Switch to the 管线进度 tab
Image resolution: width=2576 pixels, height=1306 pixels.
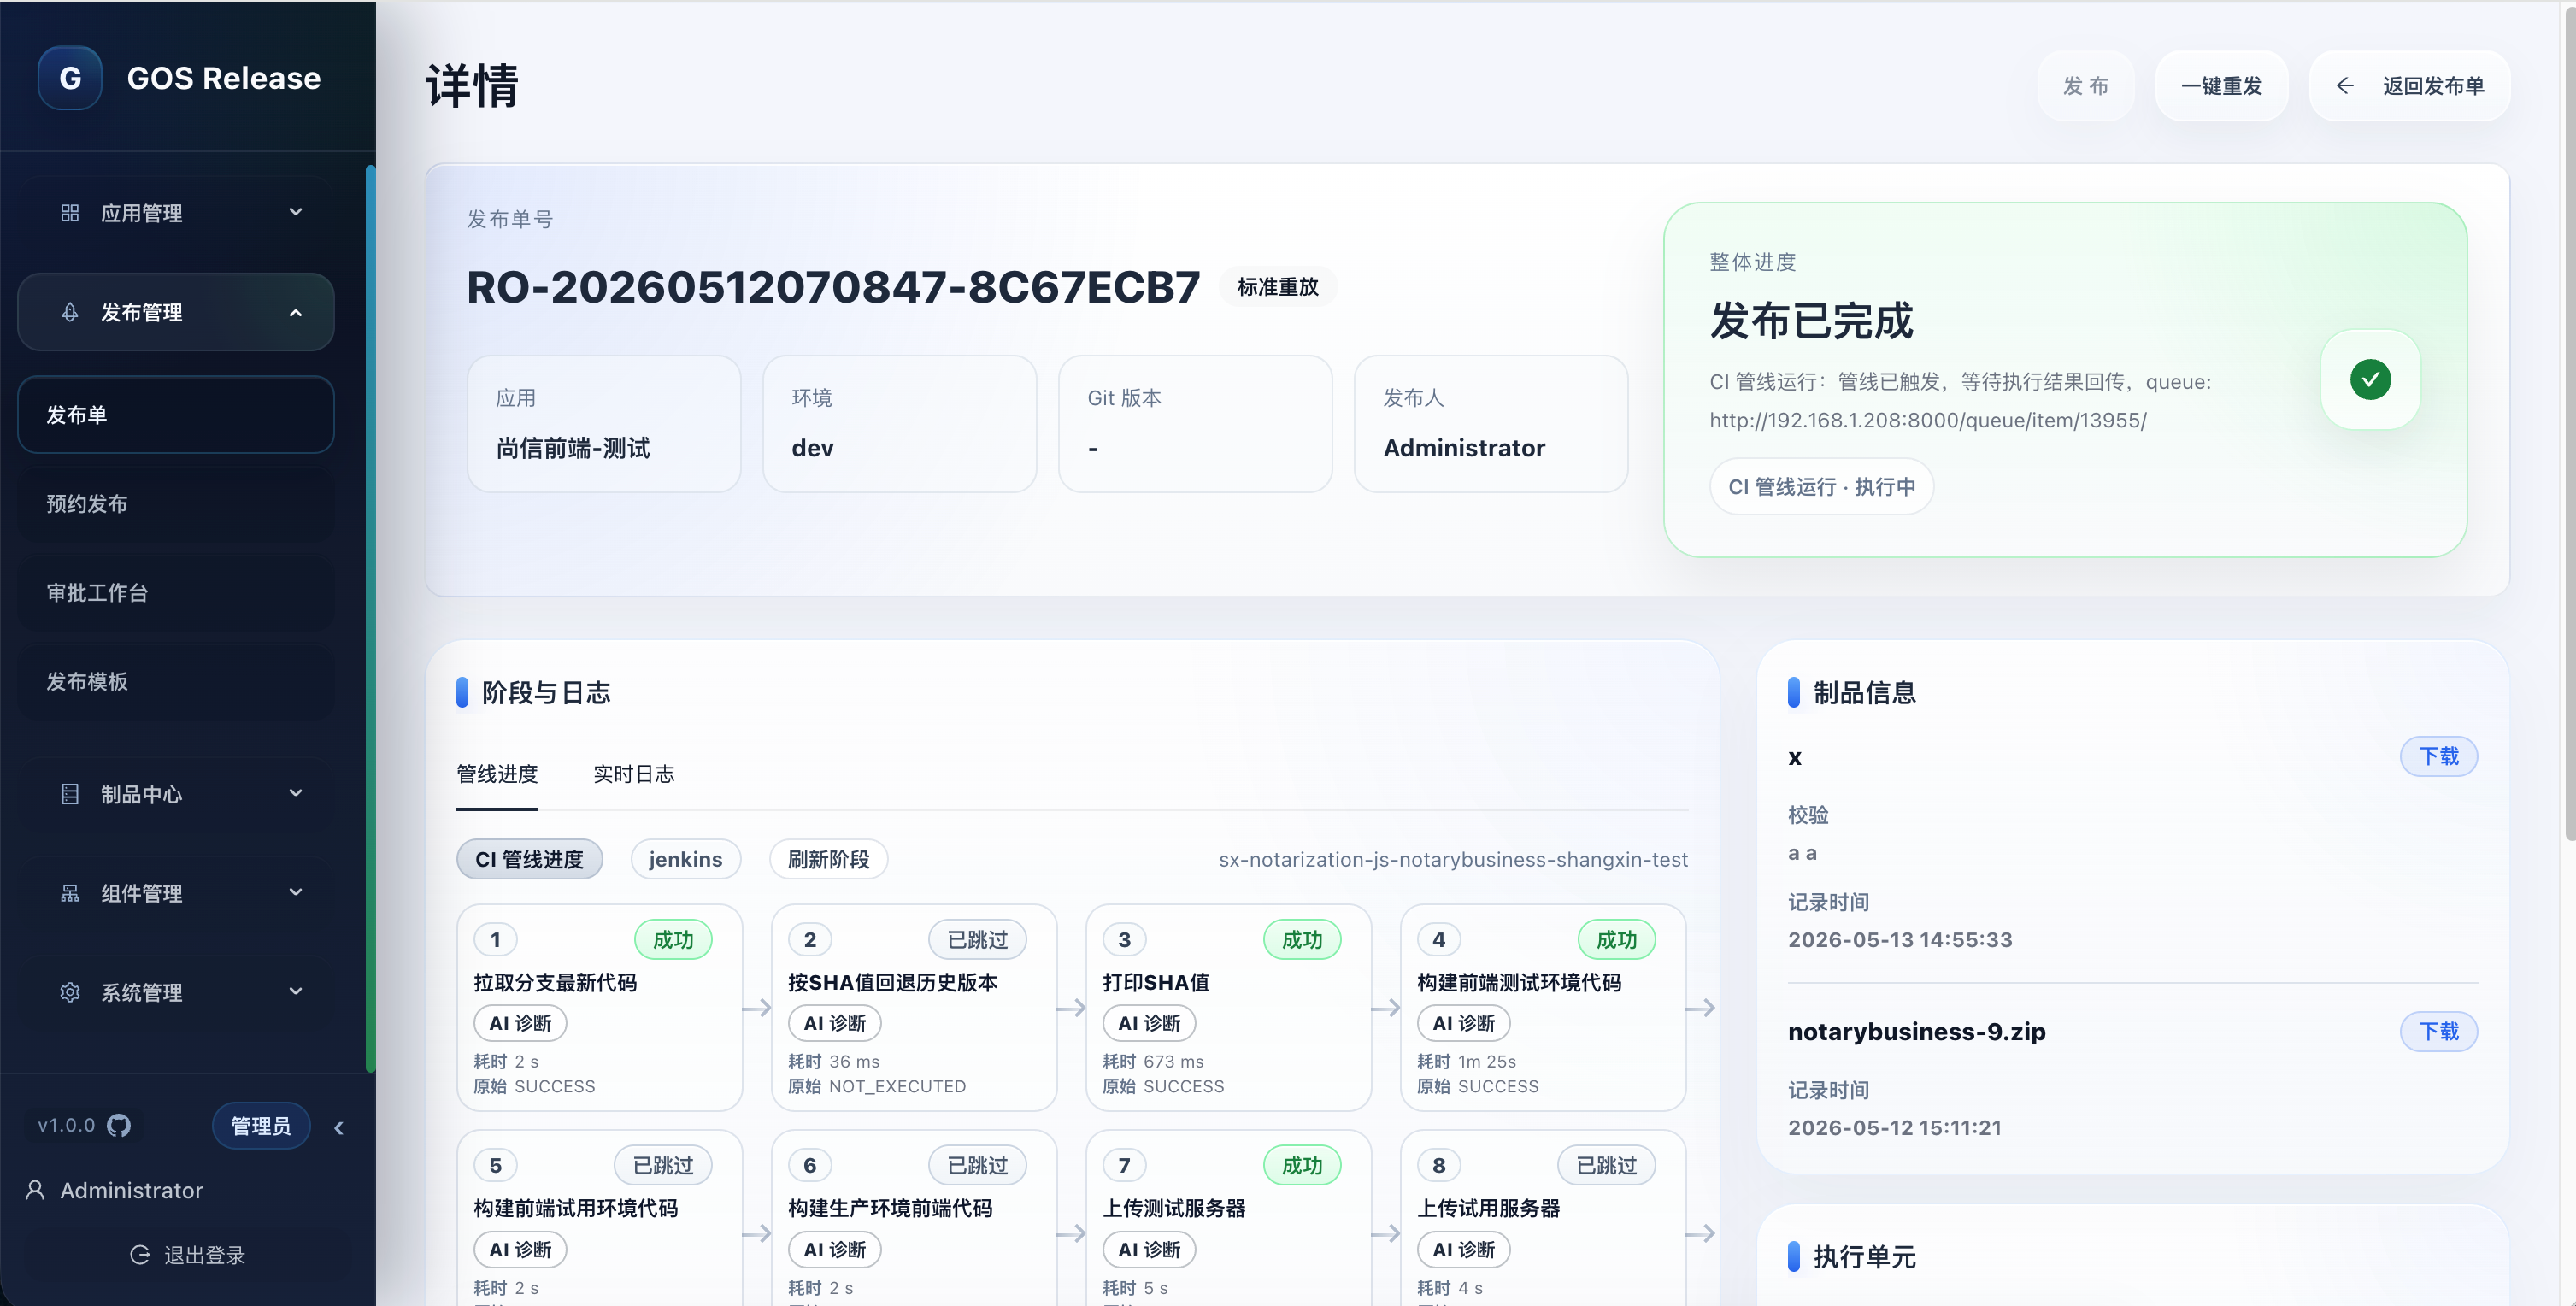[497, 774]
